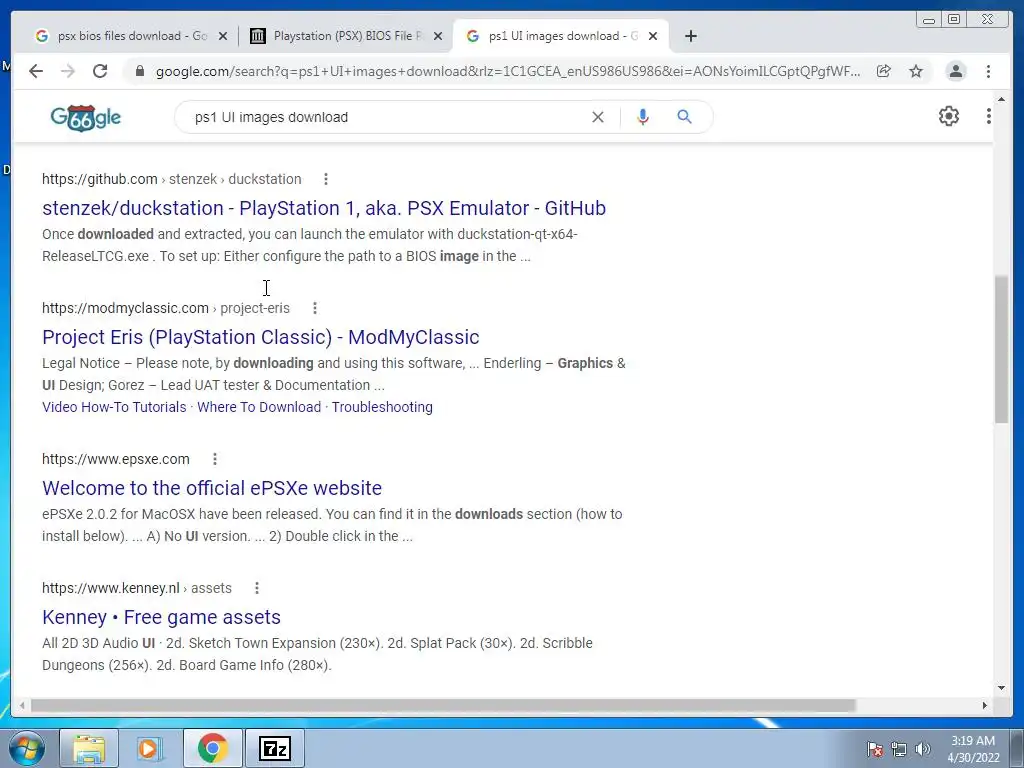Launch Windows Media Player from taskbar
The height and width of the screenshot is (768, 1024).
[150, 748]
